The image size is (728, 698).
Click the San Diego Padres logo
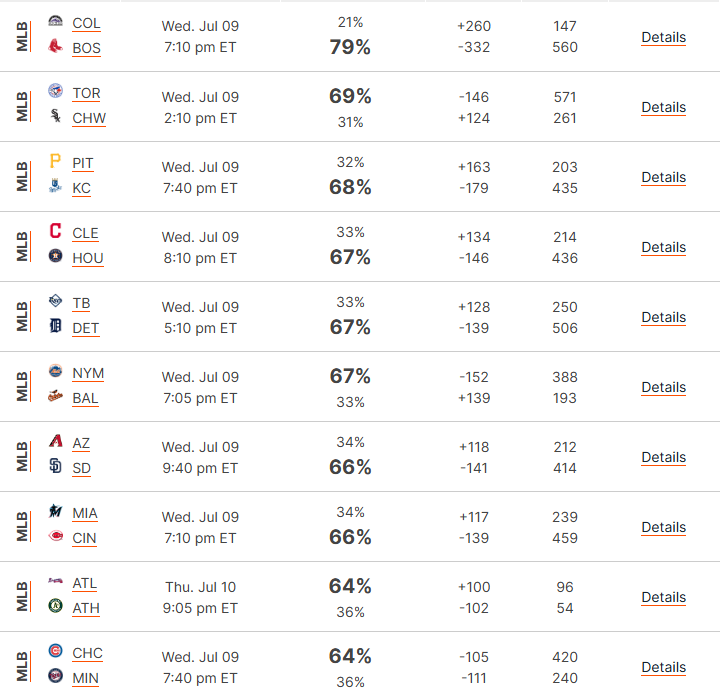click(55, 465)
